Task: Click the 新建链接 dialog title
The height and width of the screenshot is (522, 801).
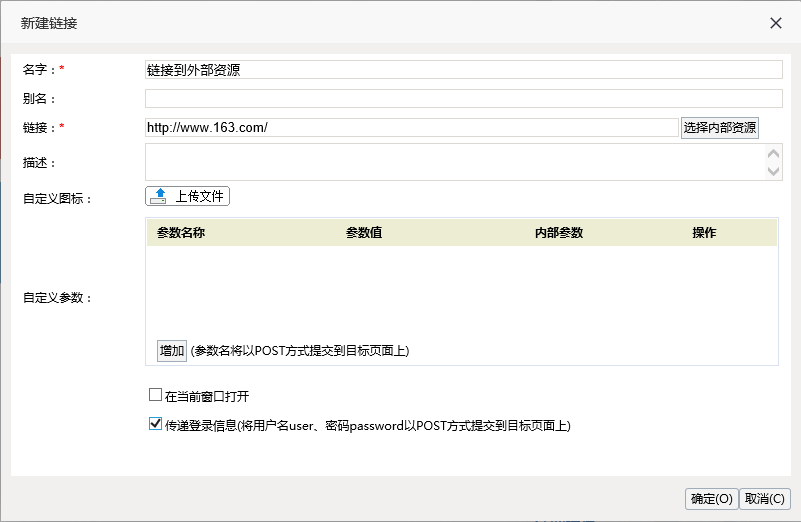Action: (49, 23)
